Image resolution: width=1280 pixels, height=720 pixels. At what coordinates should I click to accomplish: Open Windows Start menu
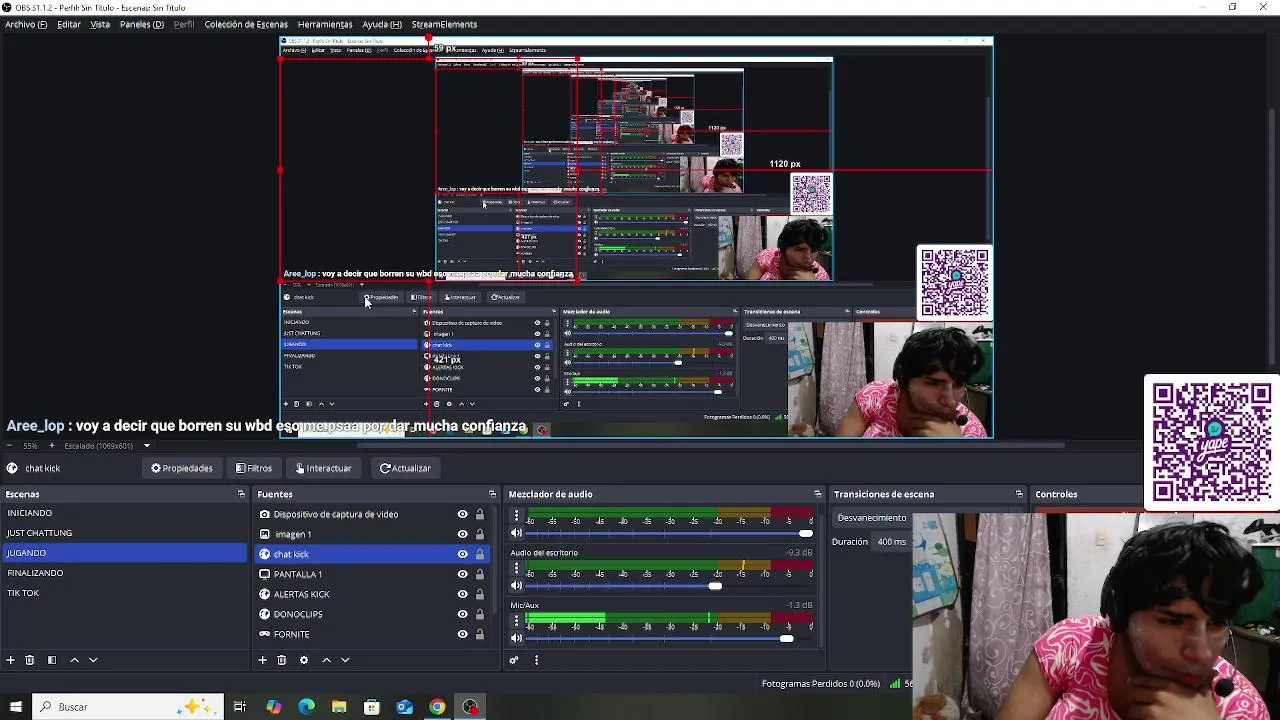coord(15,707)
